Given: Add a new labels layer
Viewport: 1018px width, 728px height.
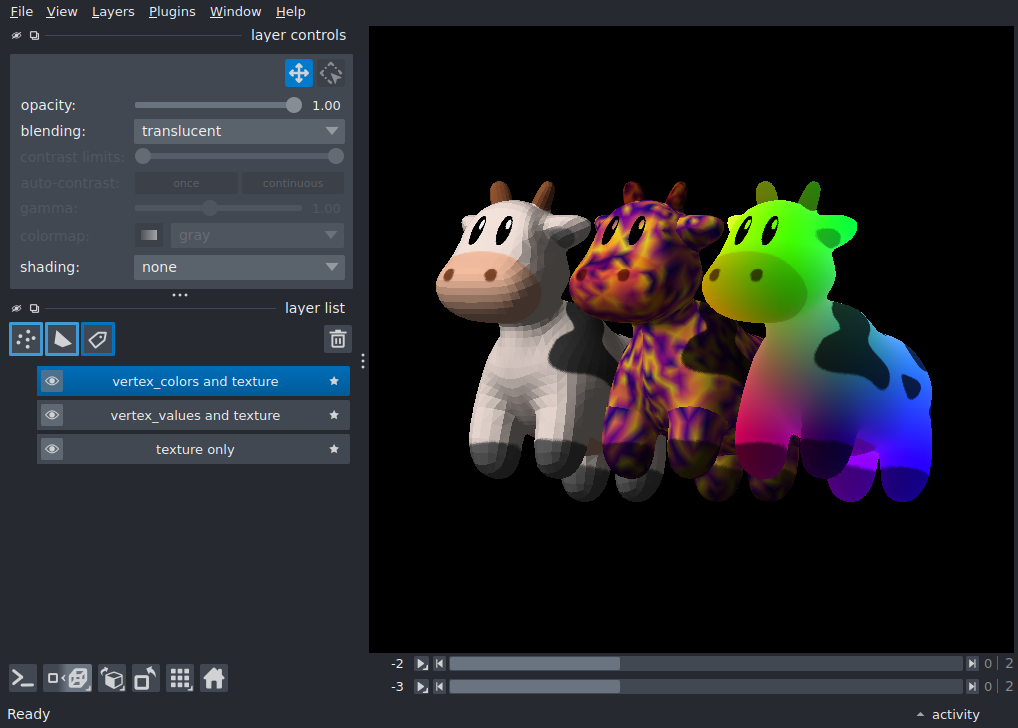Looking at the screenshot, I should point(98,339).
